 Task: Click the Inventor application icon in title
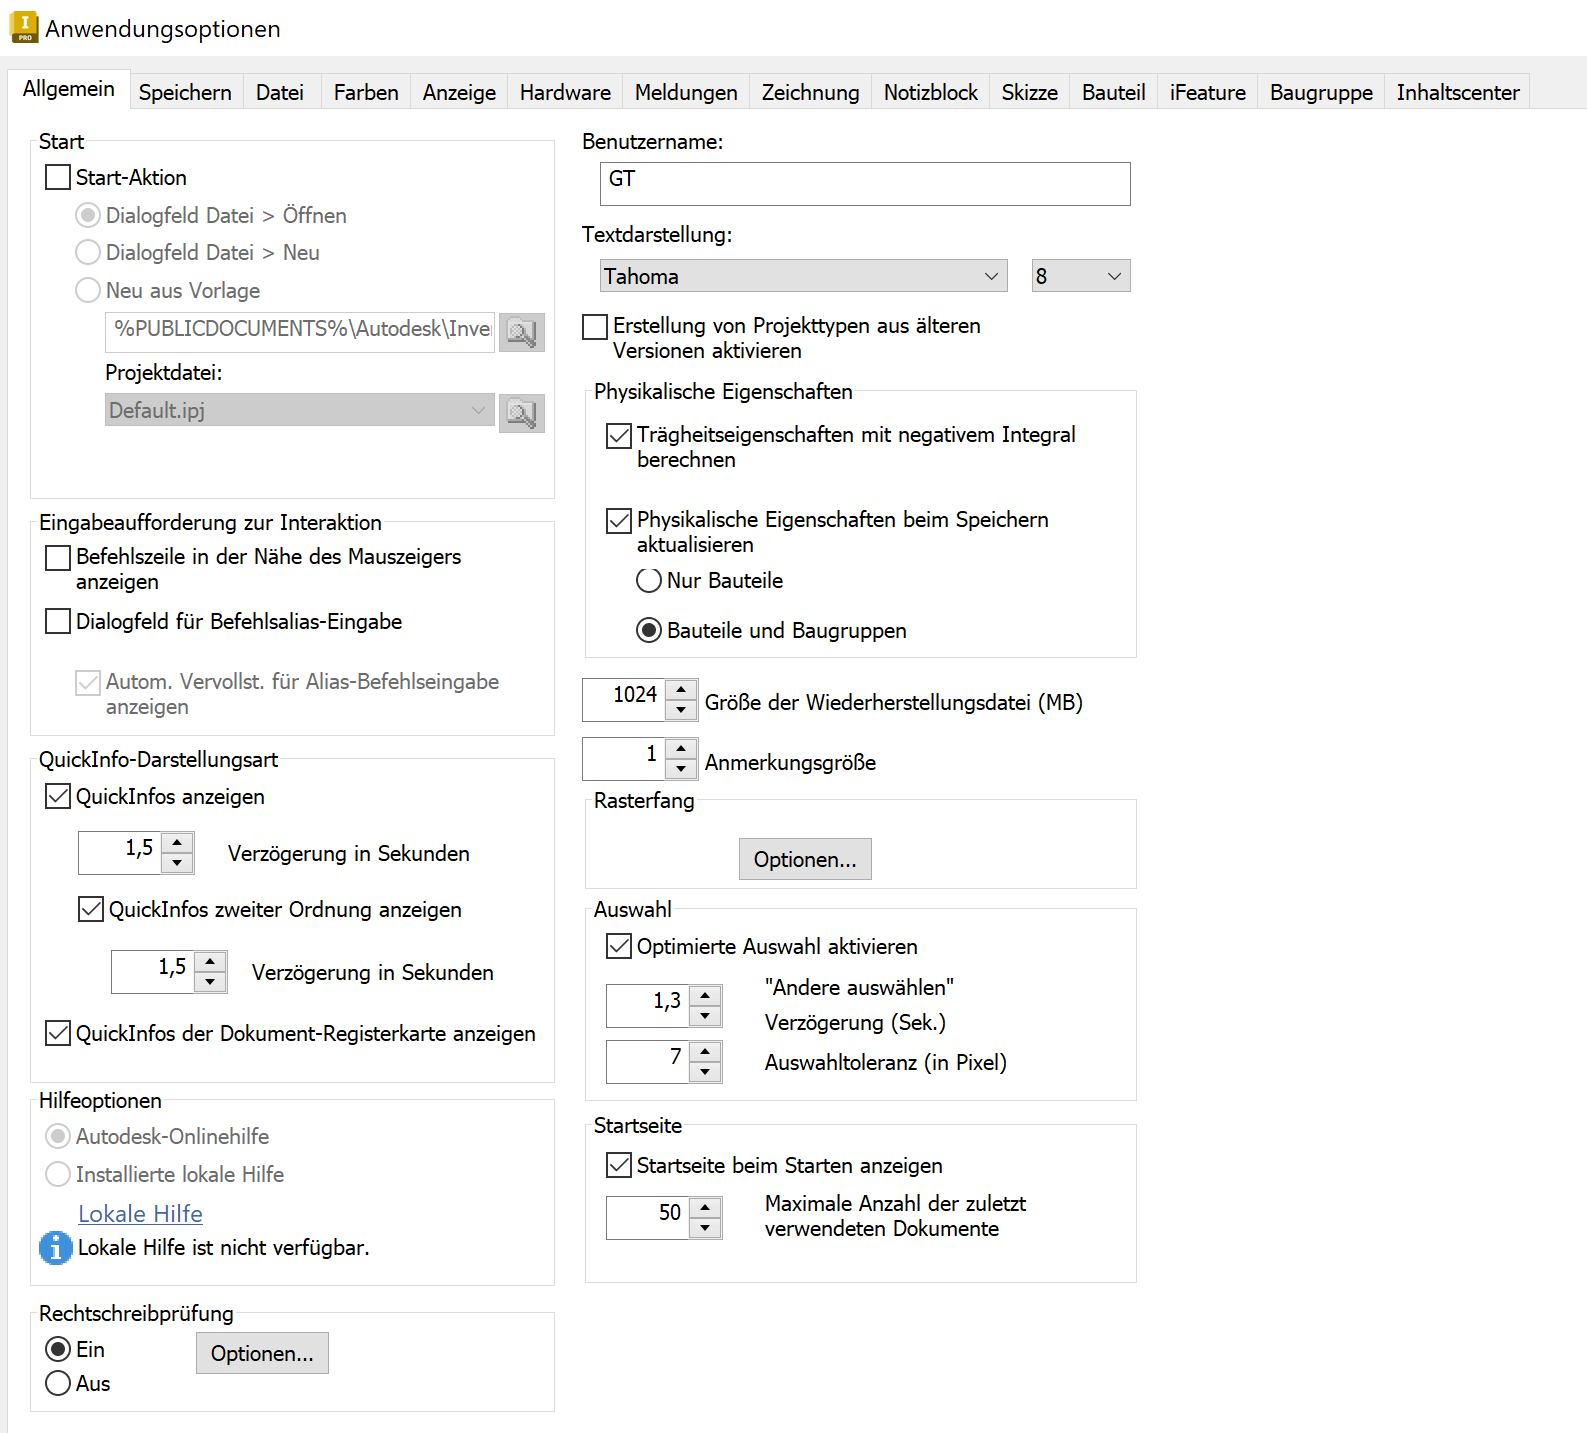click(24, 27)
